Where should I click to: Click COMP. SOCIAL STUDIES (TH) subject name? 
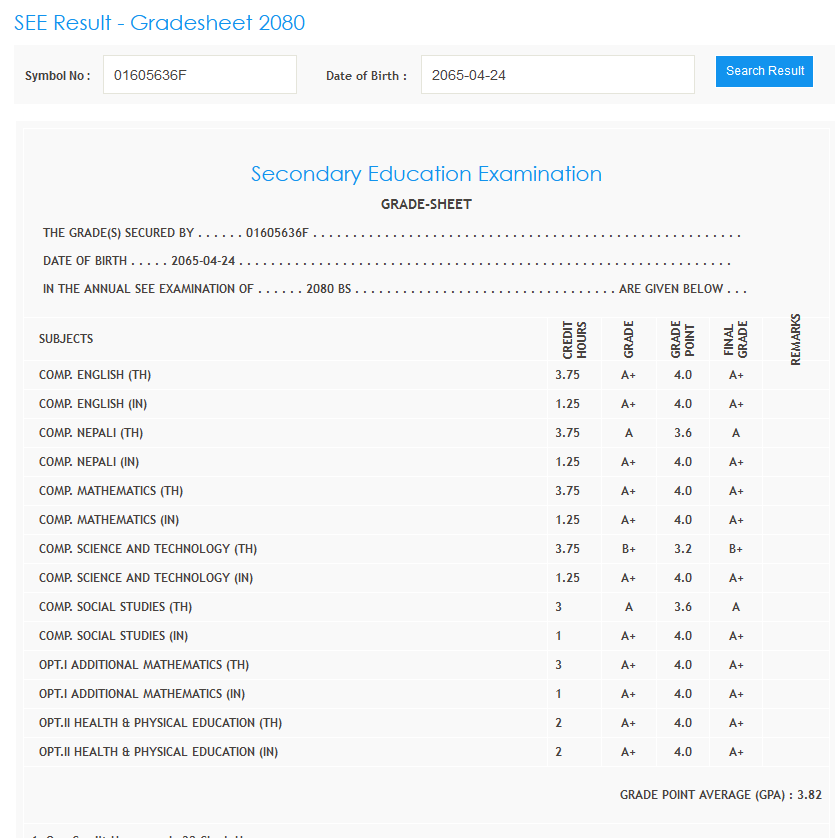pos(115,607)
